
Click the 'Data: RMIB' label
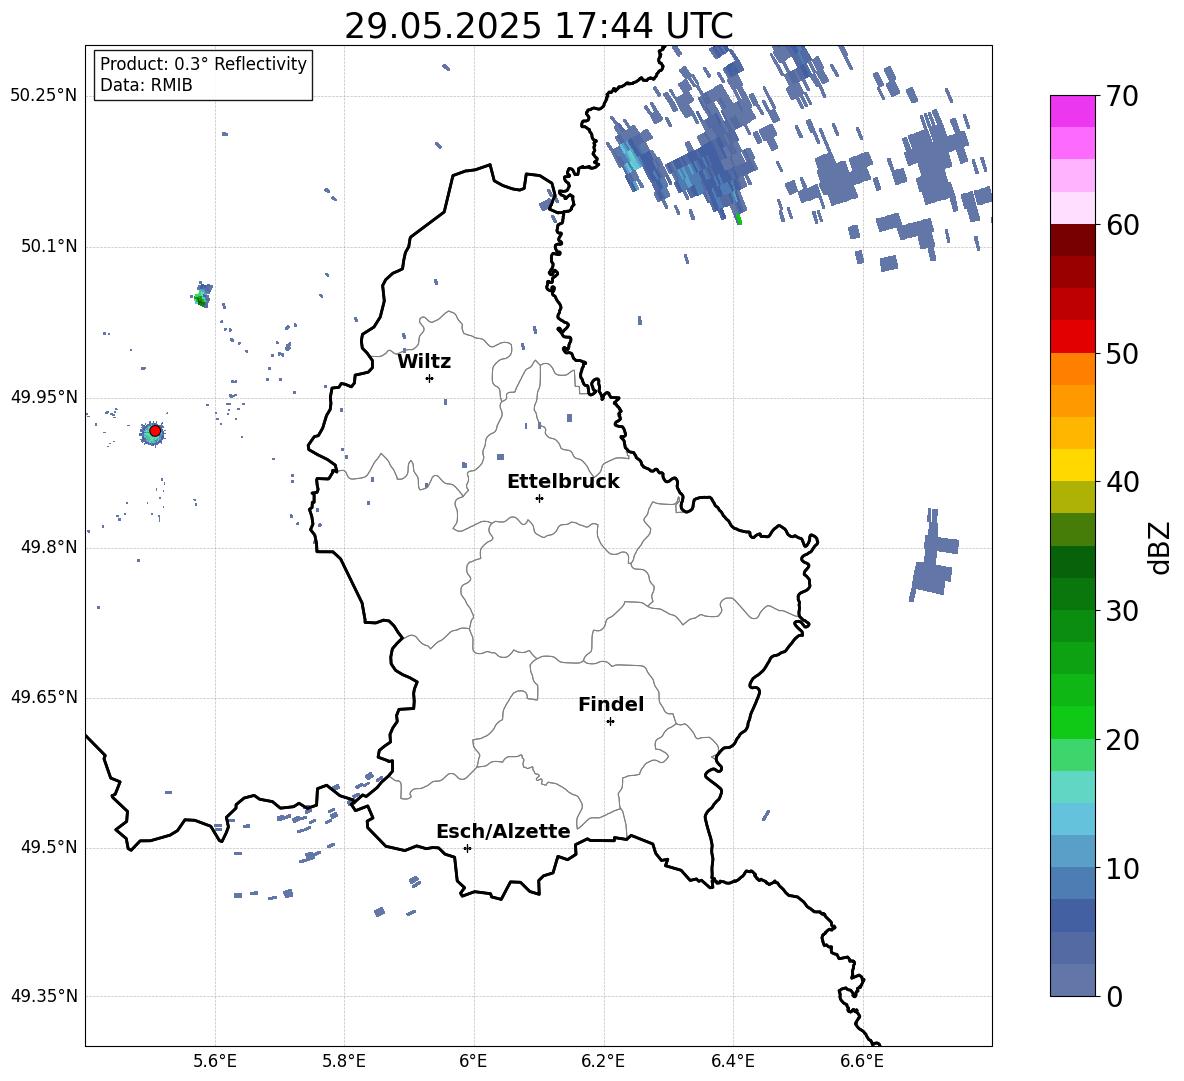click(x=146, y=85)
